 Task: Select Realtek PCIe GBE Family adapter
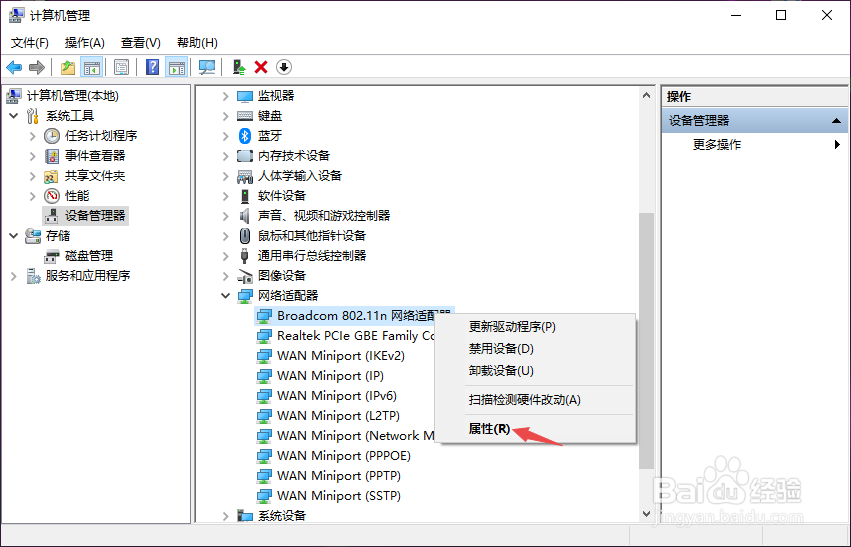tap(355, 336)
